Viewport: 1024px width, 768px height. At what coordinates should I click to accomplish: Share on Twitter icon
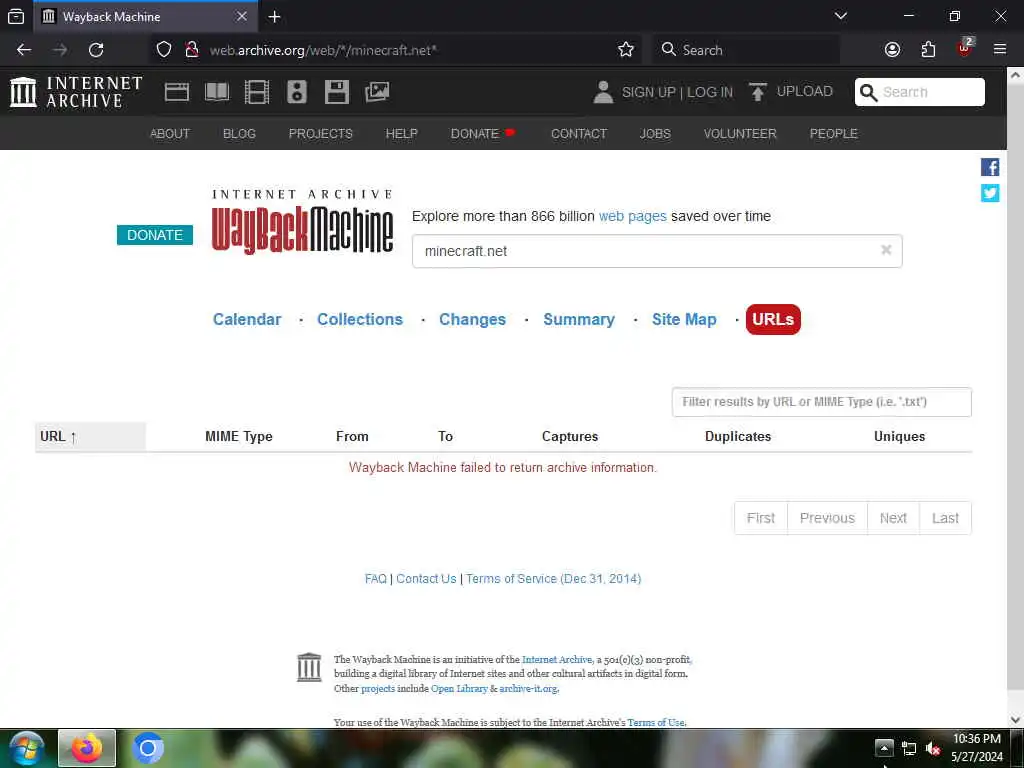click(989, 193)
